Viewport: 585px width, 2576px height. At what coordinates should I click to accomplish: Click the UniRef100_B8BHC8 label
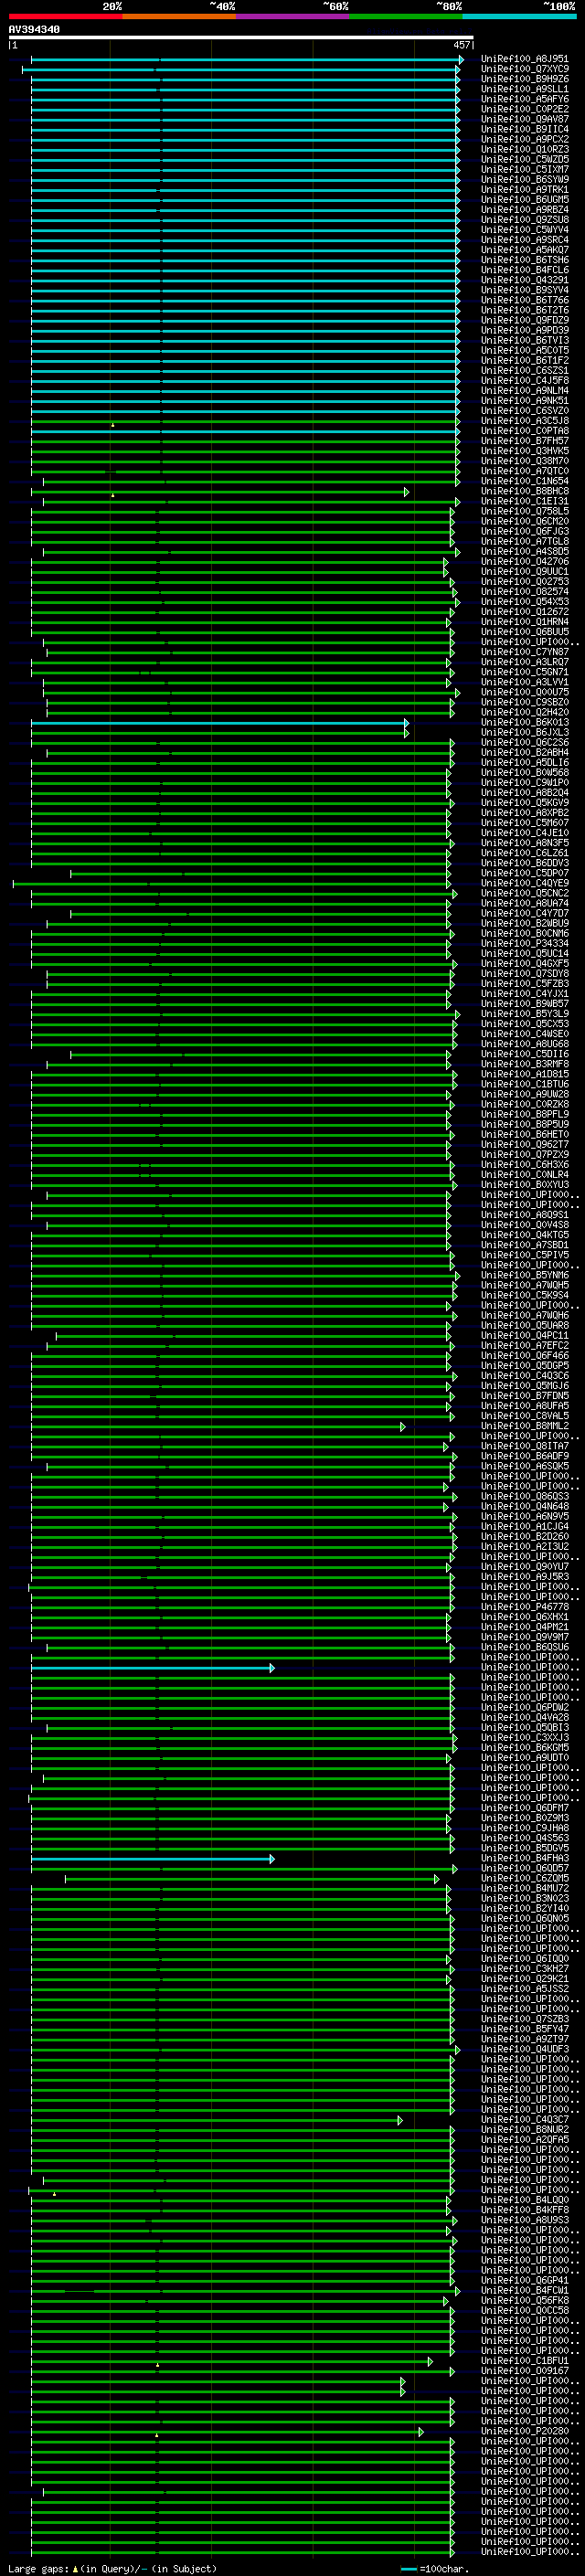click(x=524, y=491)
